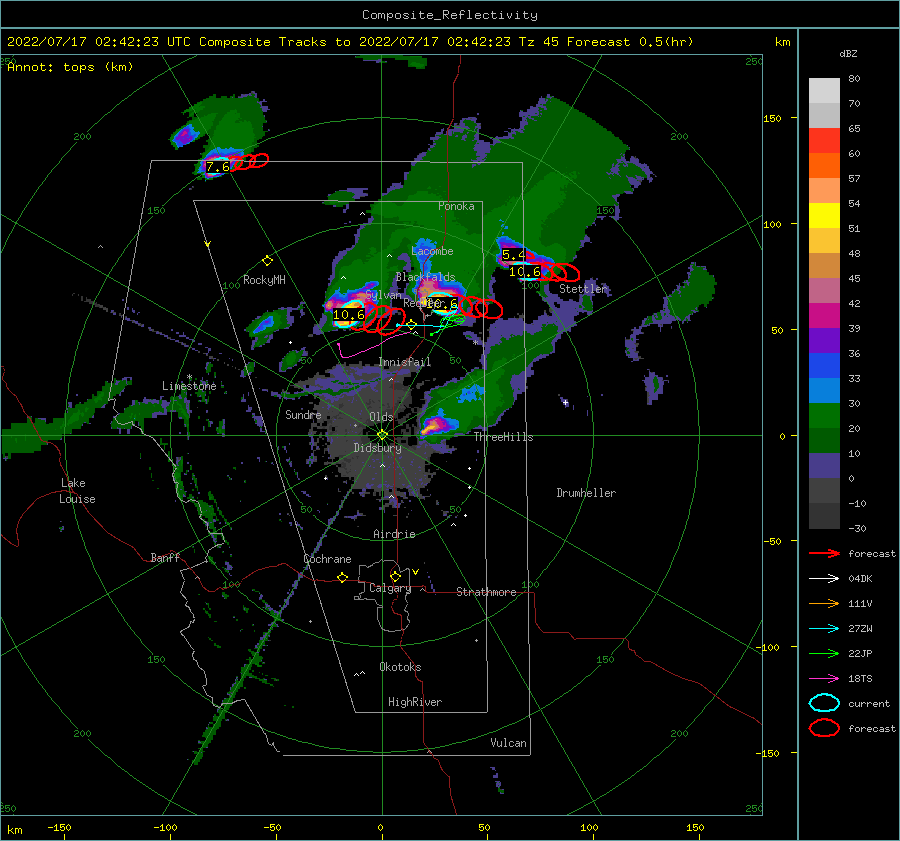Click the red forecast ellipses east of 7.6 label
This screenshot has width=900, height=841.
(250, 161)
